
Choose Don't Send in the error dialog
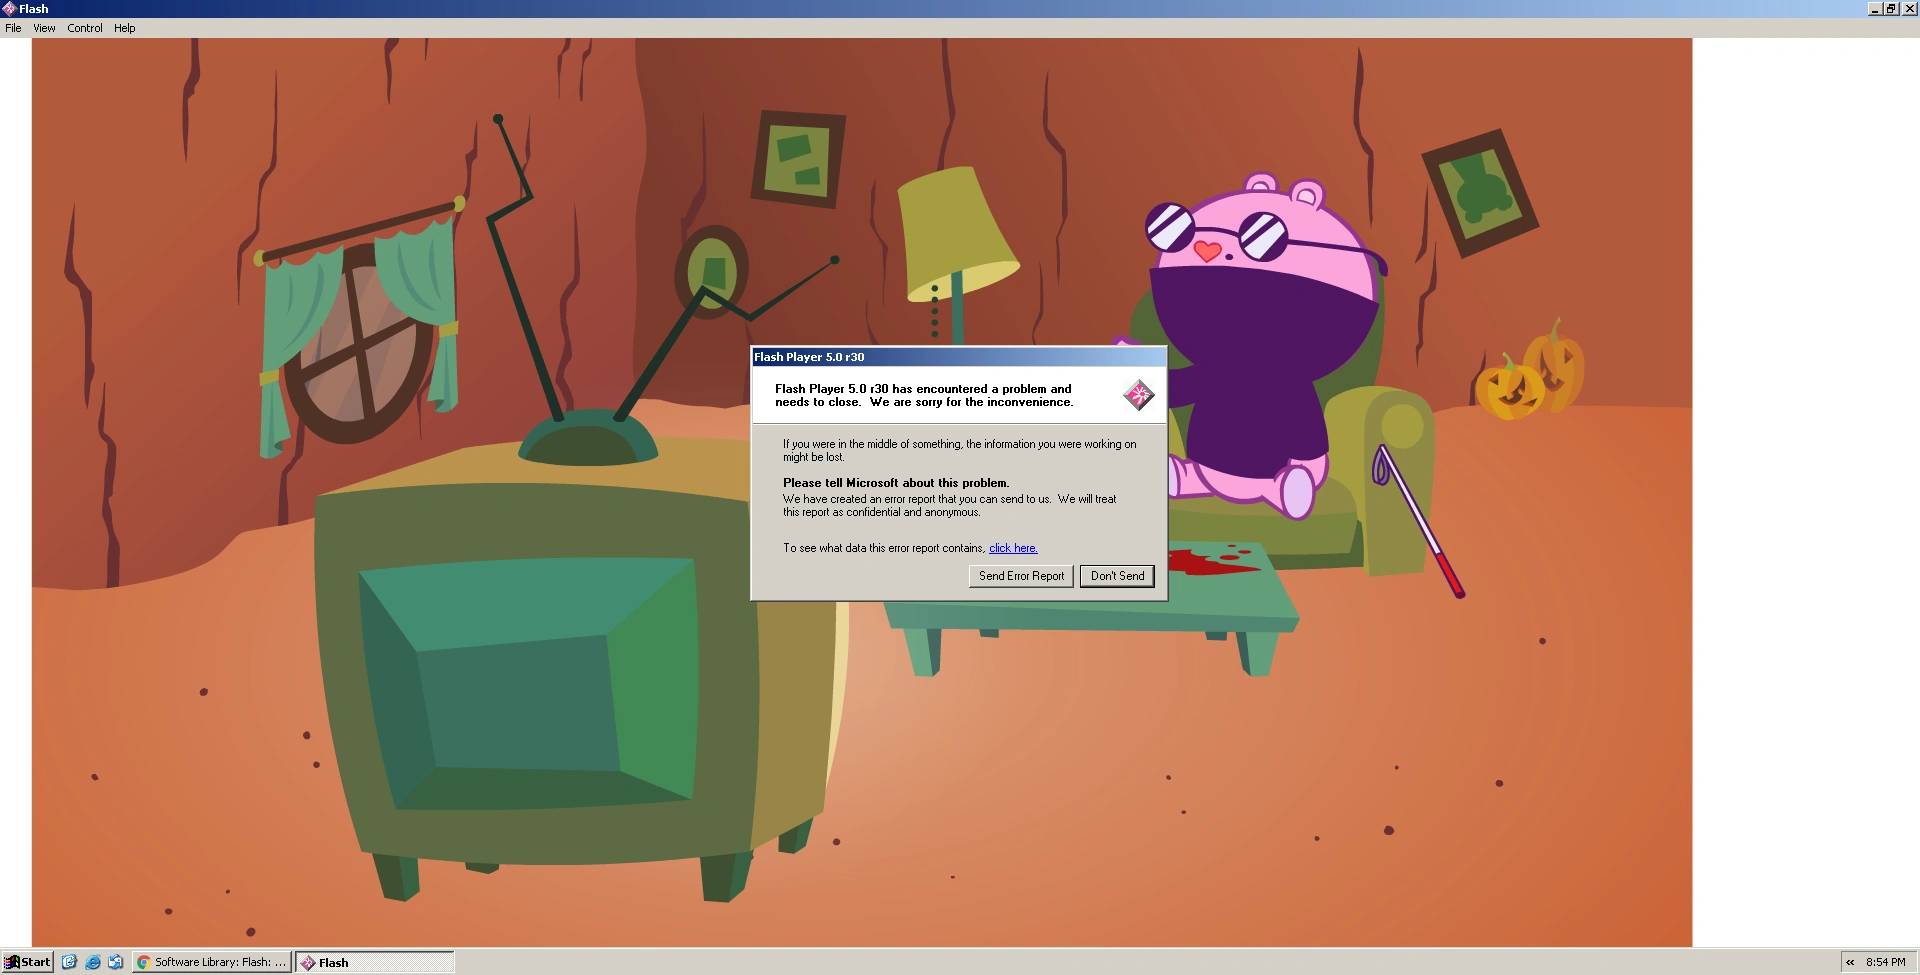(x=1117, y=576)
